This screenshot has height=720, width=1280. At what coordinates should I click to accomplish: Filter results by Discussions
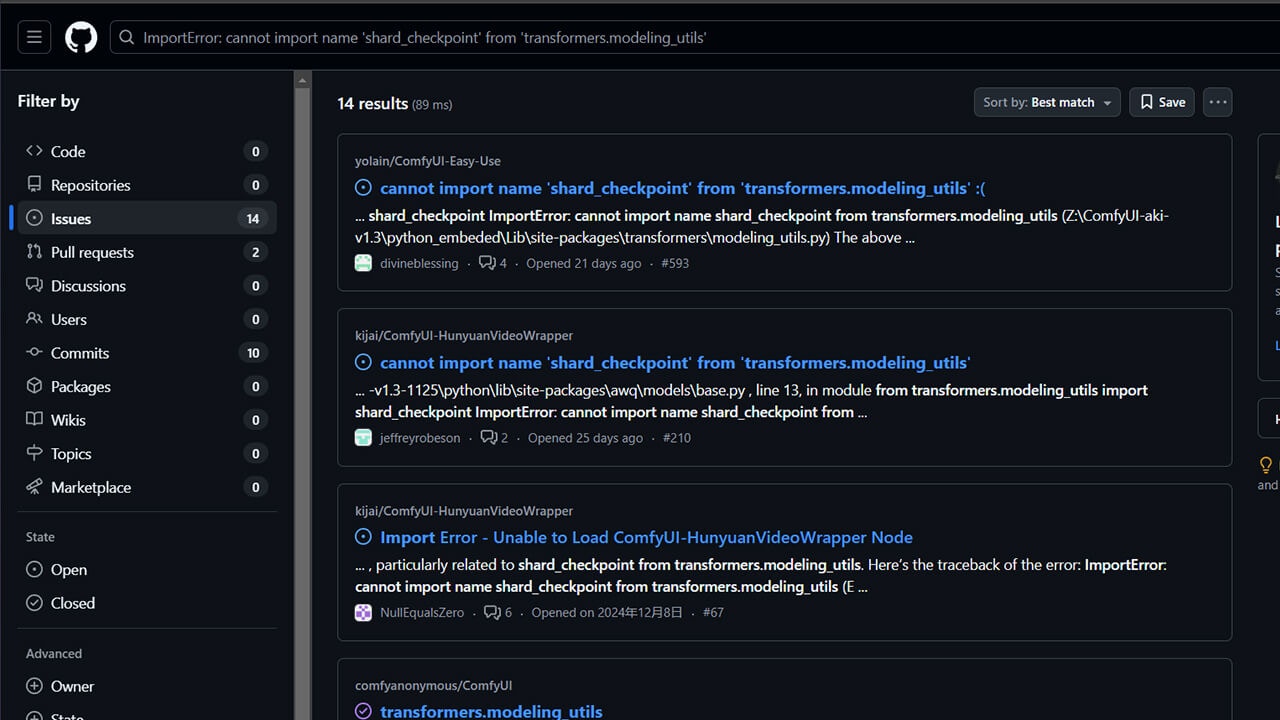[x=147, y=286]
